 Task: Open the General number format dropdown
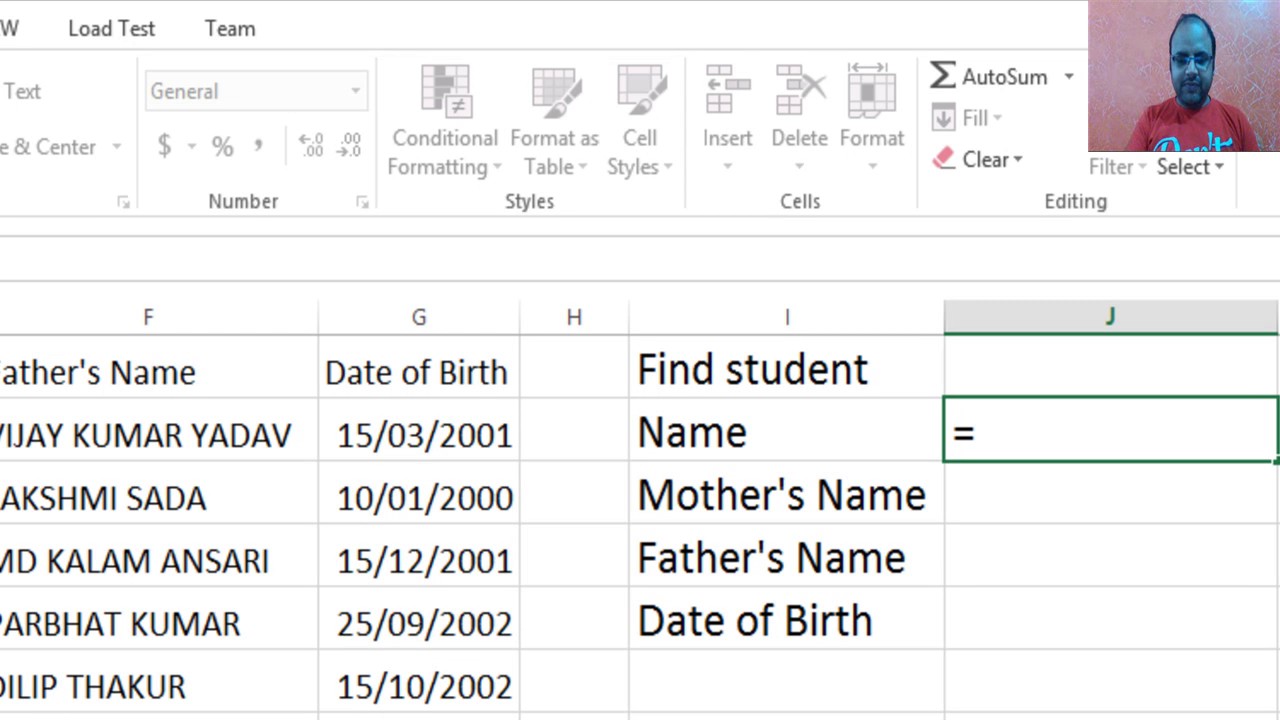(x=355, y=91)
